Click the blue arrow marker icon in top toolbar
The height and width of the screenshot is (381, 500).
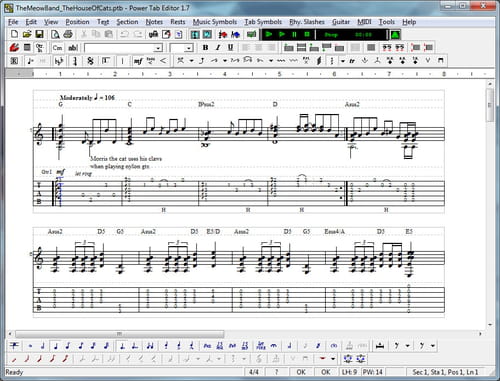(x=236, y=34)
